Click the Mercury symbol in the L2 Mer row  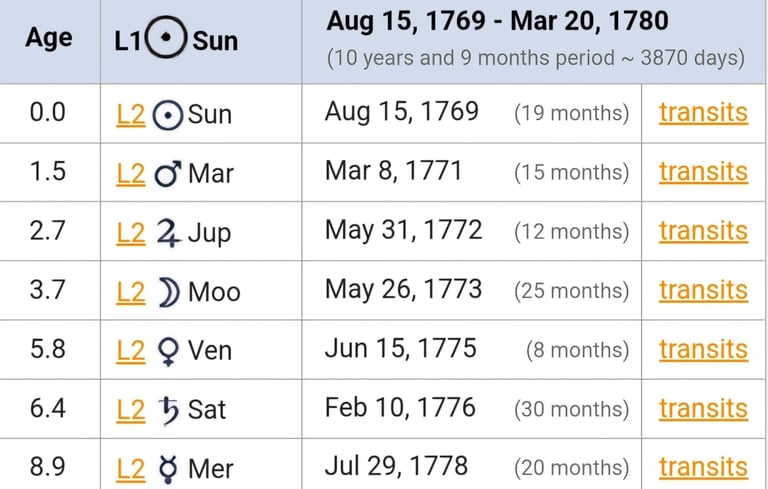tap(167, 467)
